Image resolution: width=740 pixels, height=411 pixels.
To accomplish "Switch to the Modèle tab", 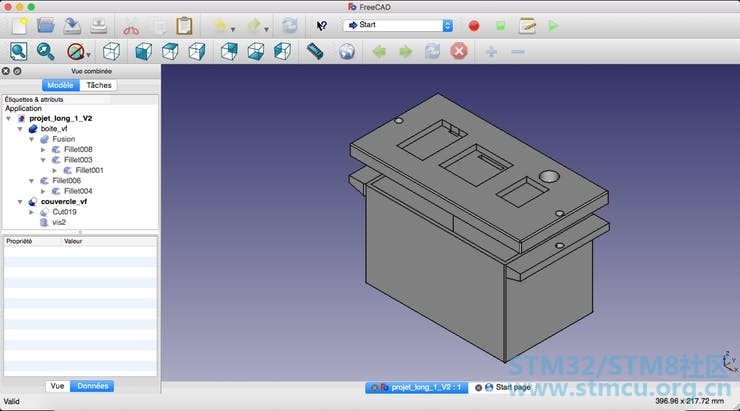I will pos(60,85).
